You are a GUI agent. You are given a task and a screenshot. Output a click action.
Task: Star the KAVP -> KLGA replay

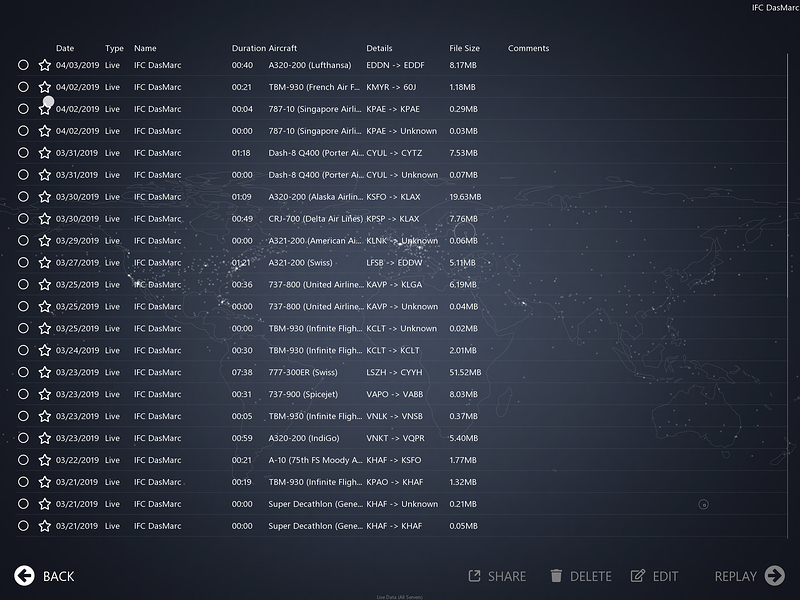(45, 285)
